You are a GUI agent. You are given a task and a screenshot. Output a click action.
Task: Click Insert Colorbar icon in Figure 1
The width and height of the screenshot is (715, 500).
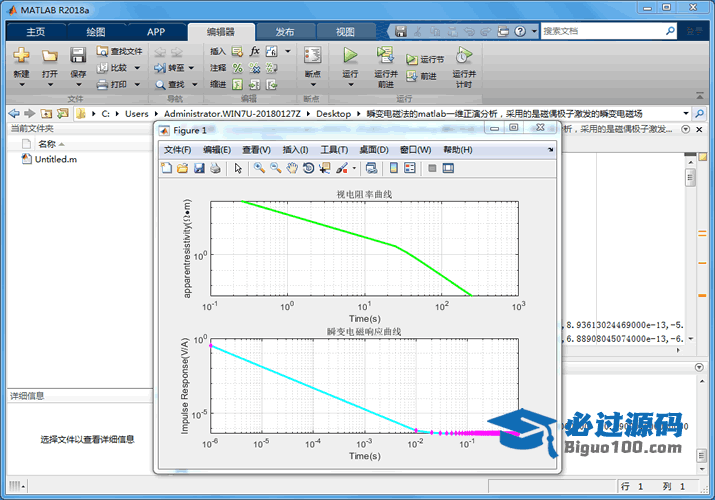(394, 168)
